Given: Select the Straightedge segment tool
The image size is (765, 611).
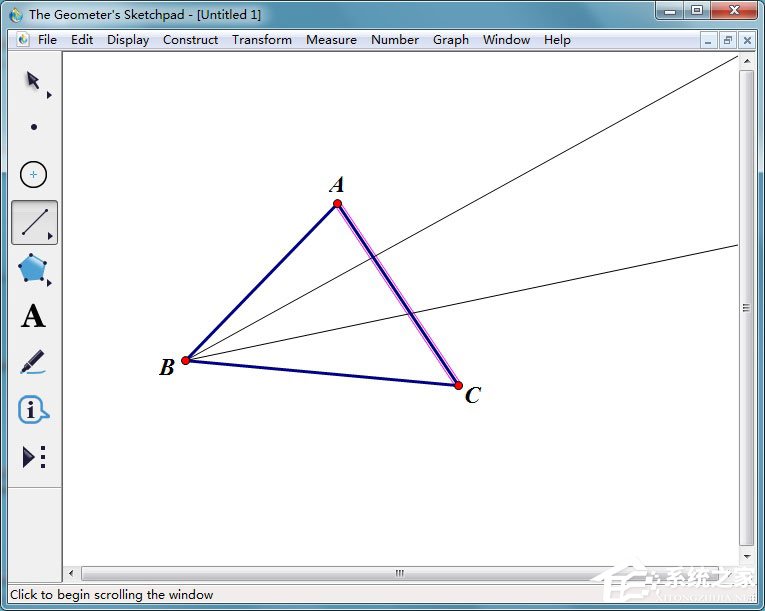Looking at the screenshot, I should (x=34, y=222).
